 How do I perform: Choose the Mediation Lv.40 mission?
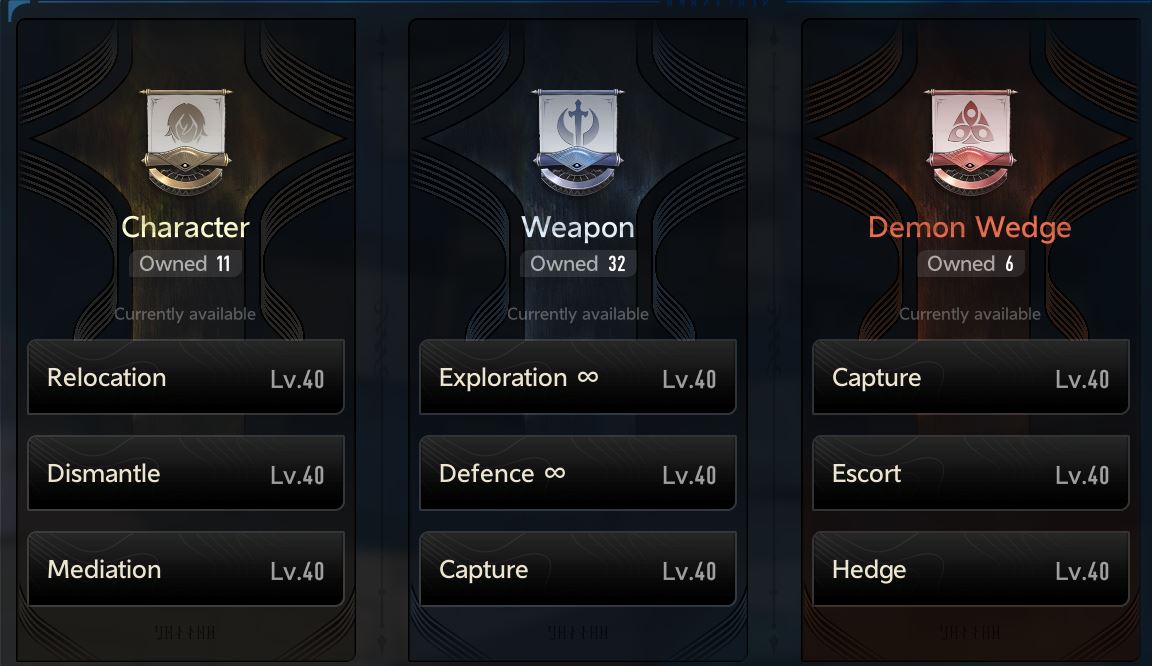(x=186, y=569)
